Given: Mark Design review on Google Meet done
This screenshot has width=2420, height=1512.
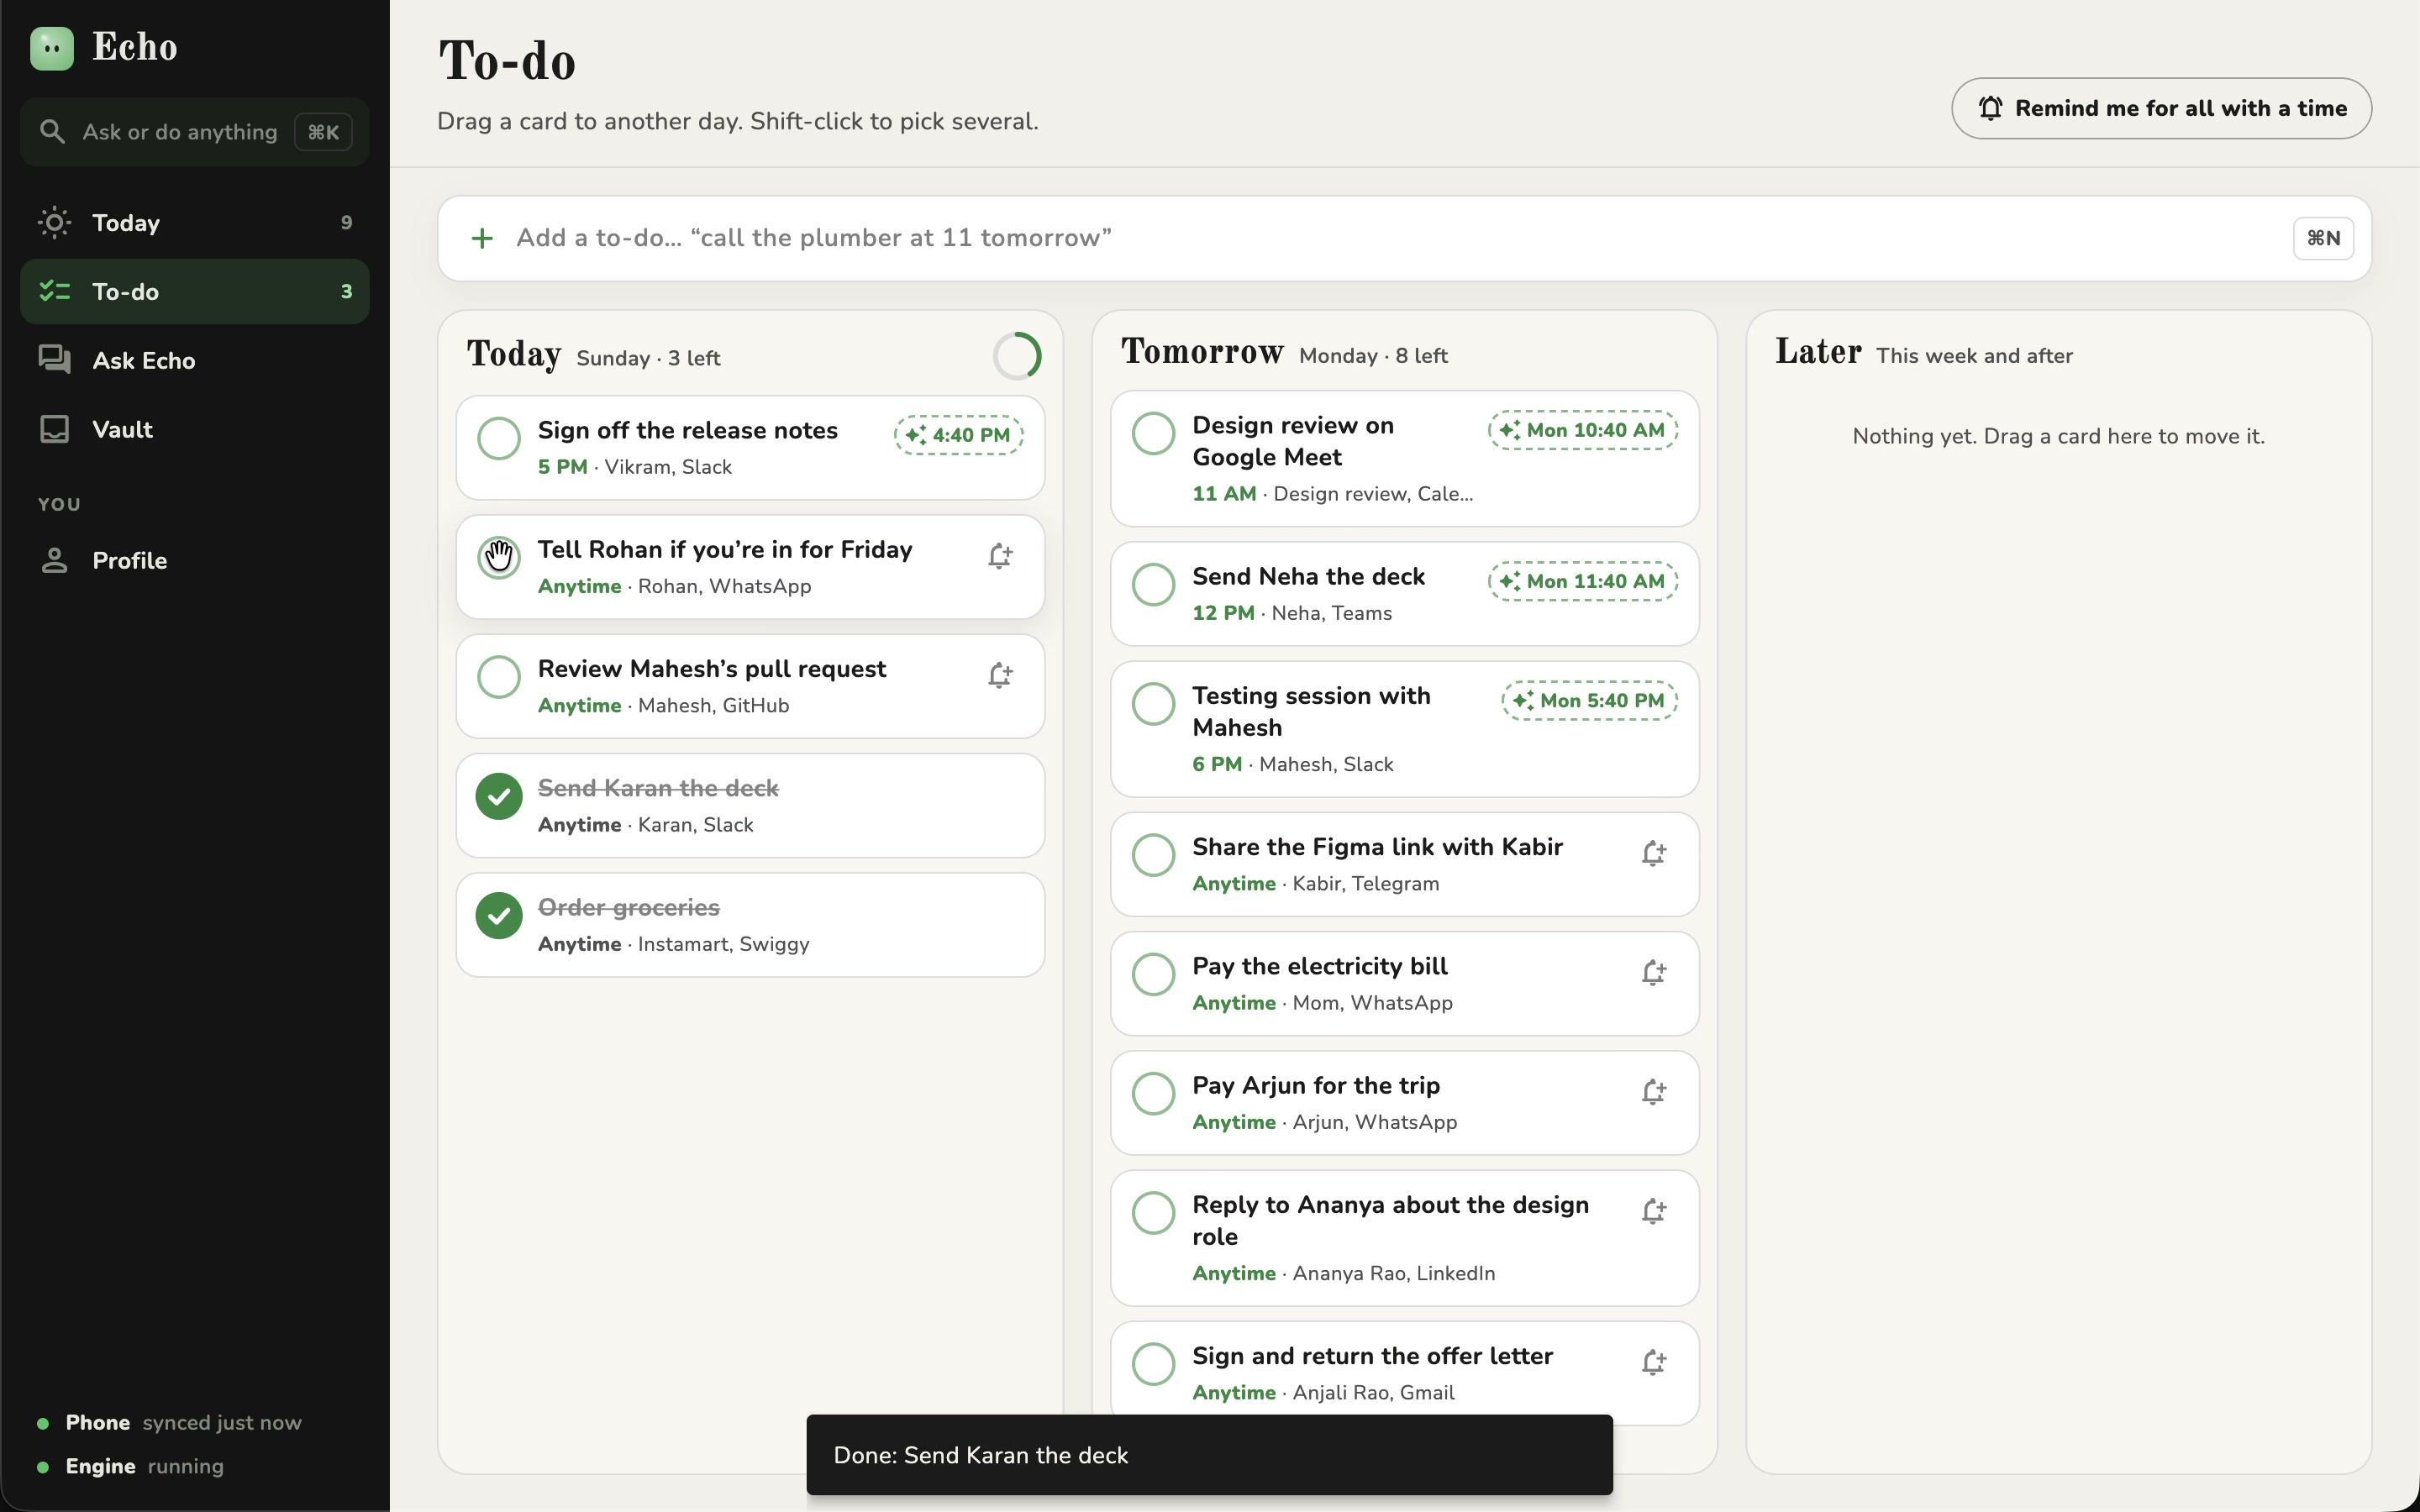Looking at the screenshot, I should point(1153,433).
